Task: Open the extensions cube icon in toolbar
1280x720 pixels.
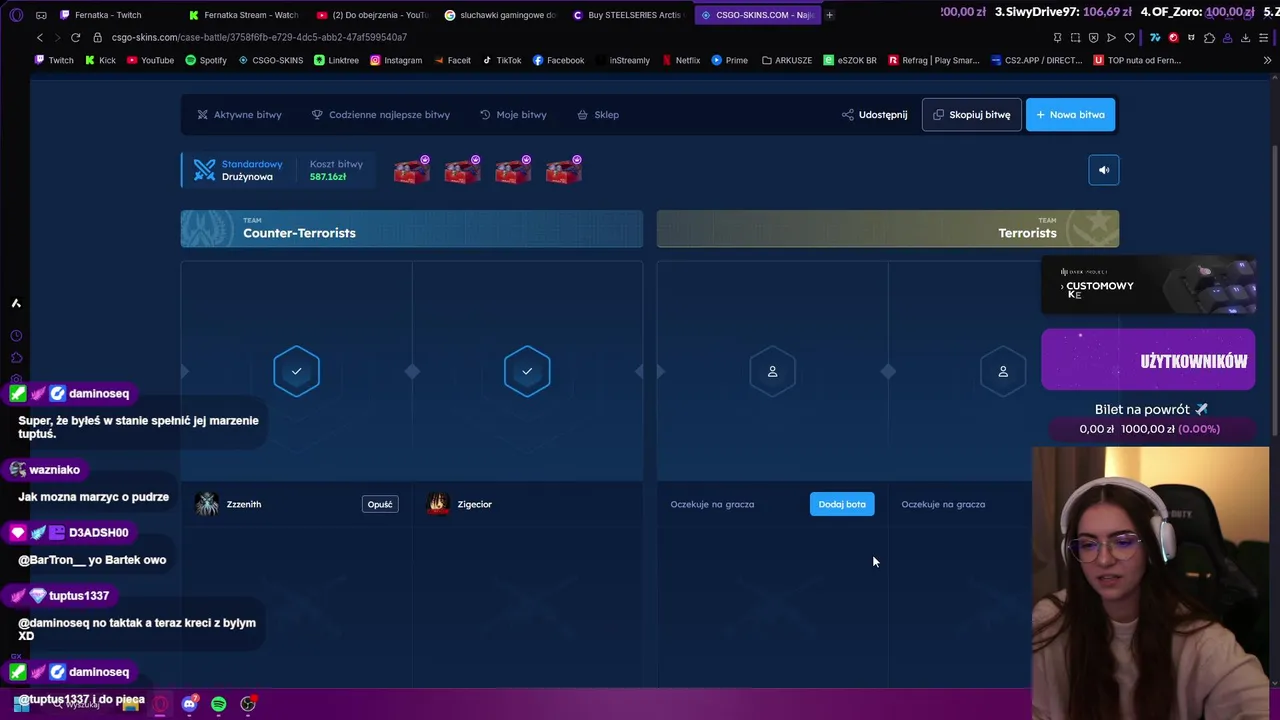Action: pos(1209,38)
